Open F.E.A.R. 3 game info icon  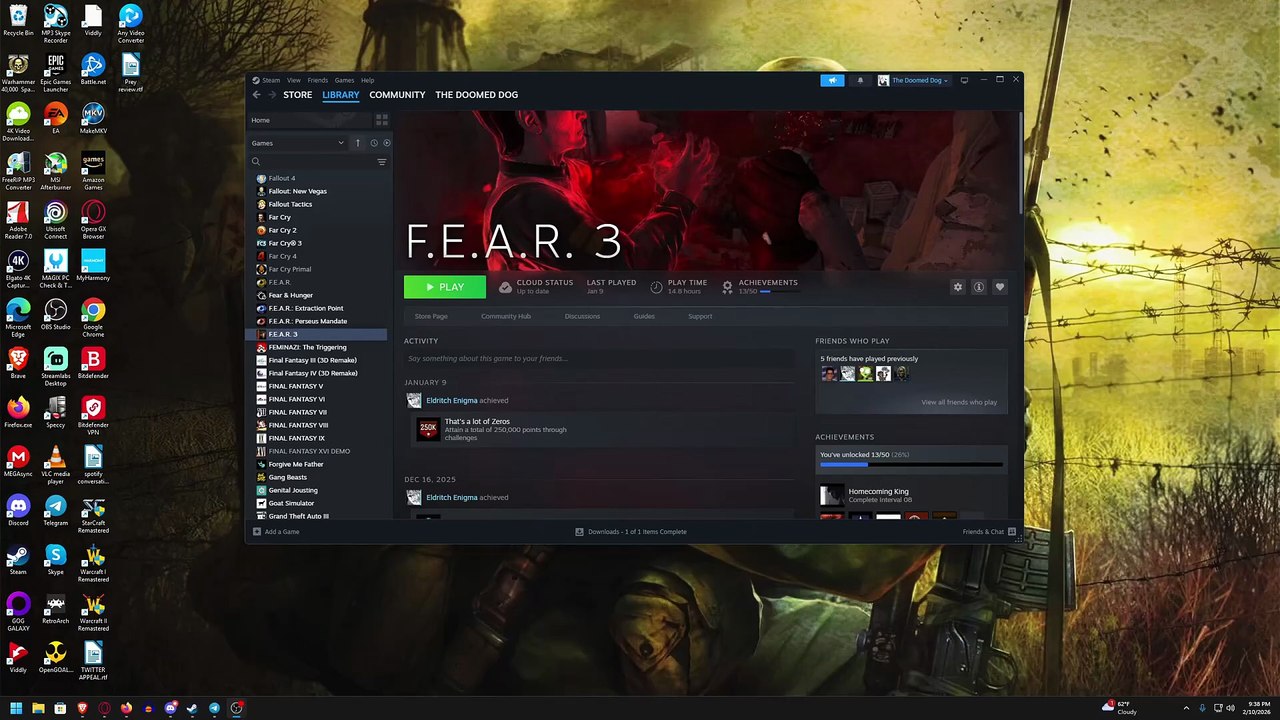[978, 287]
